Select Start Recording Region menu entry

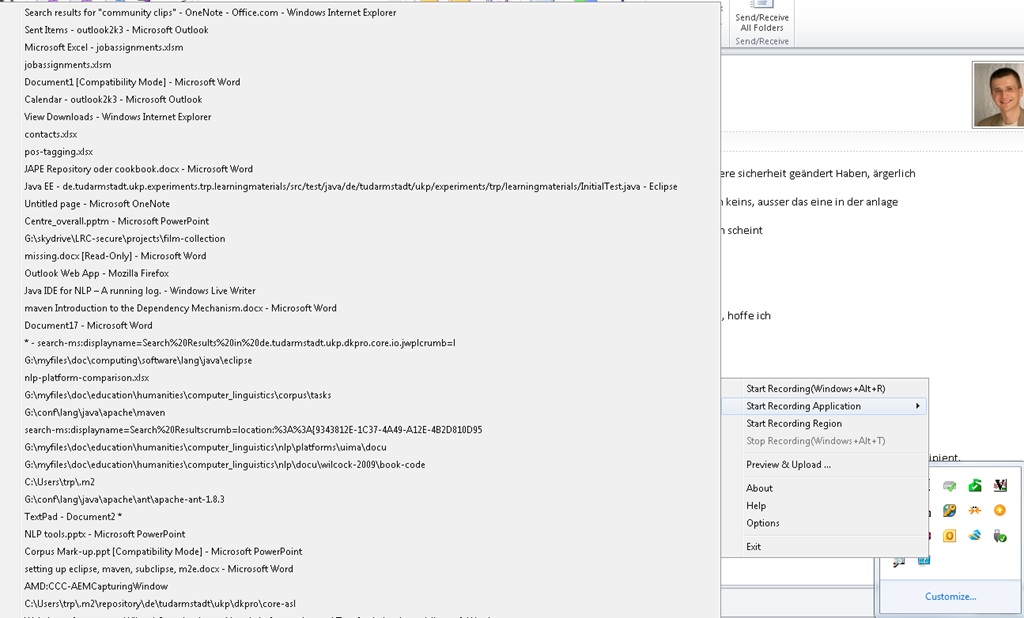click(794, 423)
